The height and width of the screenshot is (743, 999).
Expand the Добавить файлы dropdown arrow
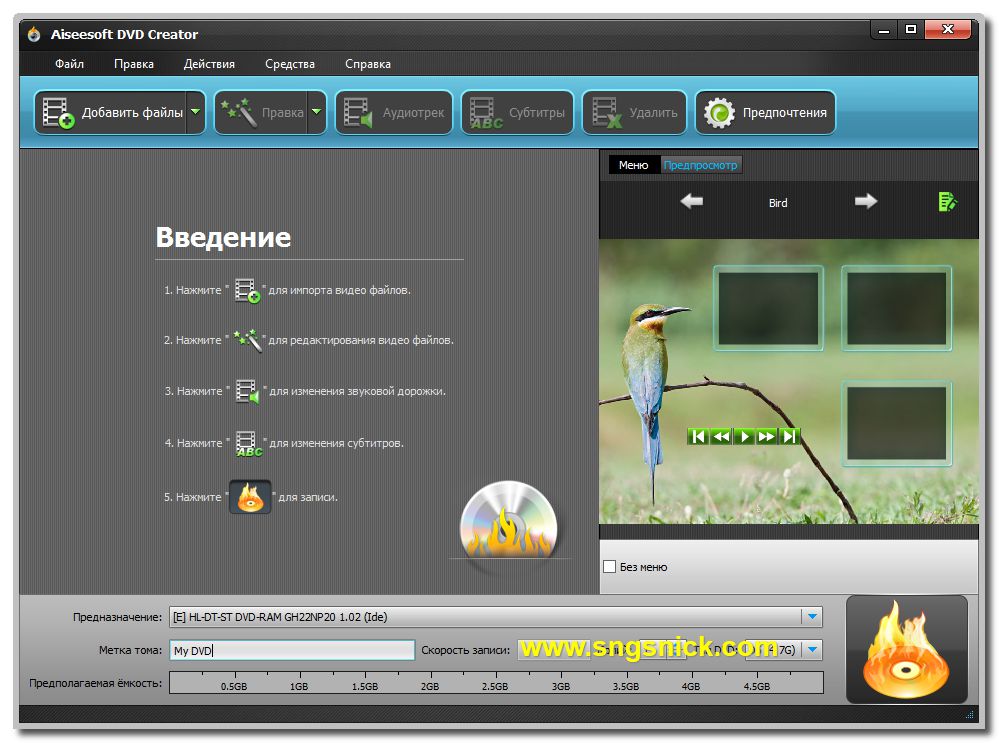point(196,113)
